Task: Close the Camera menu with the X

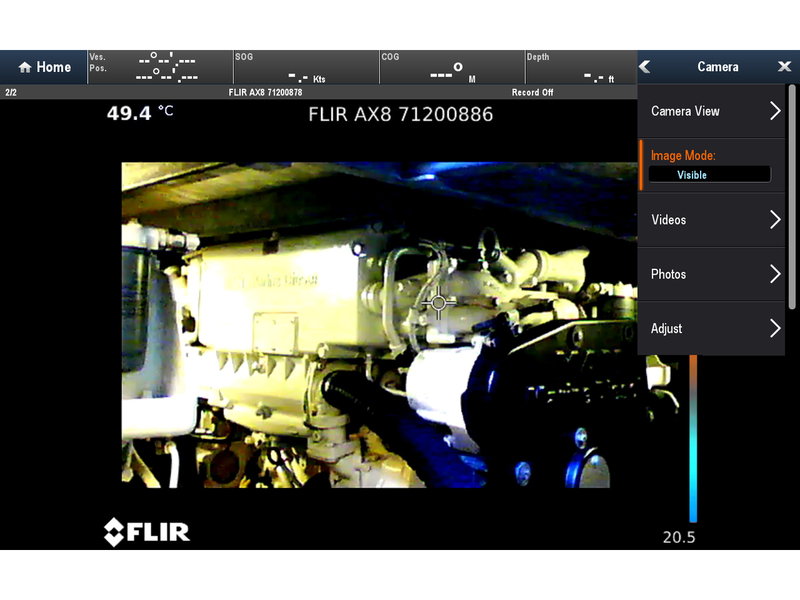Action: coord(784,67)
